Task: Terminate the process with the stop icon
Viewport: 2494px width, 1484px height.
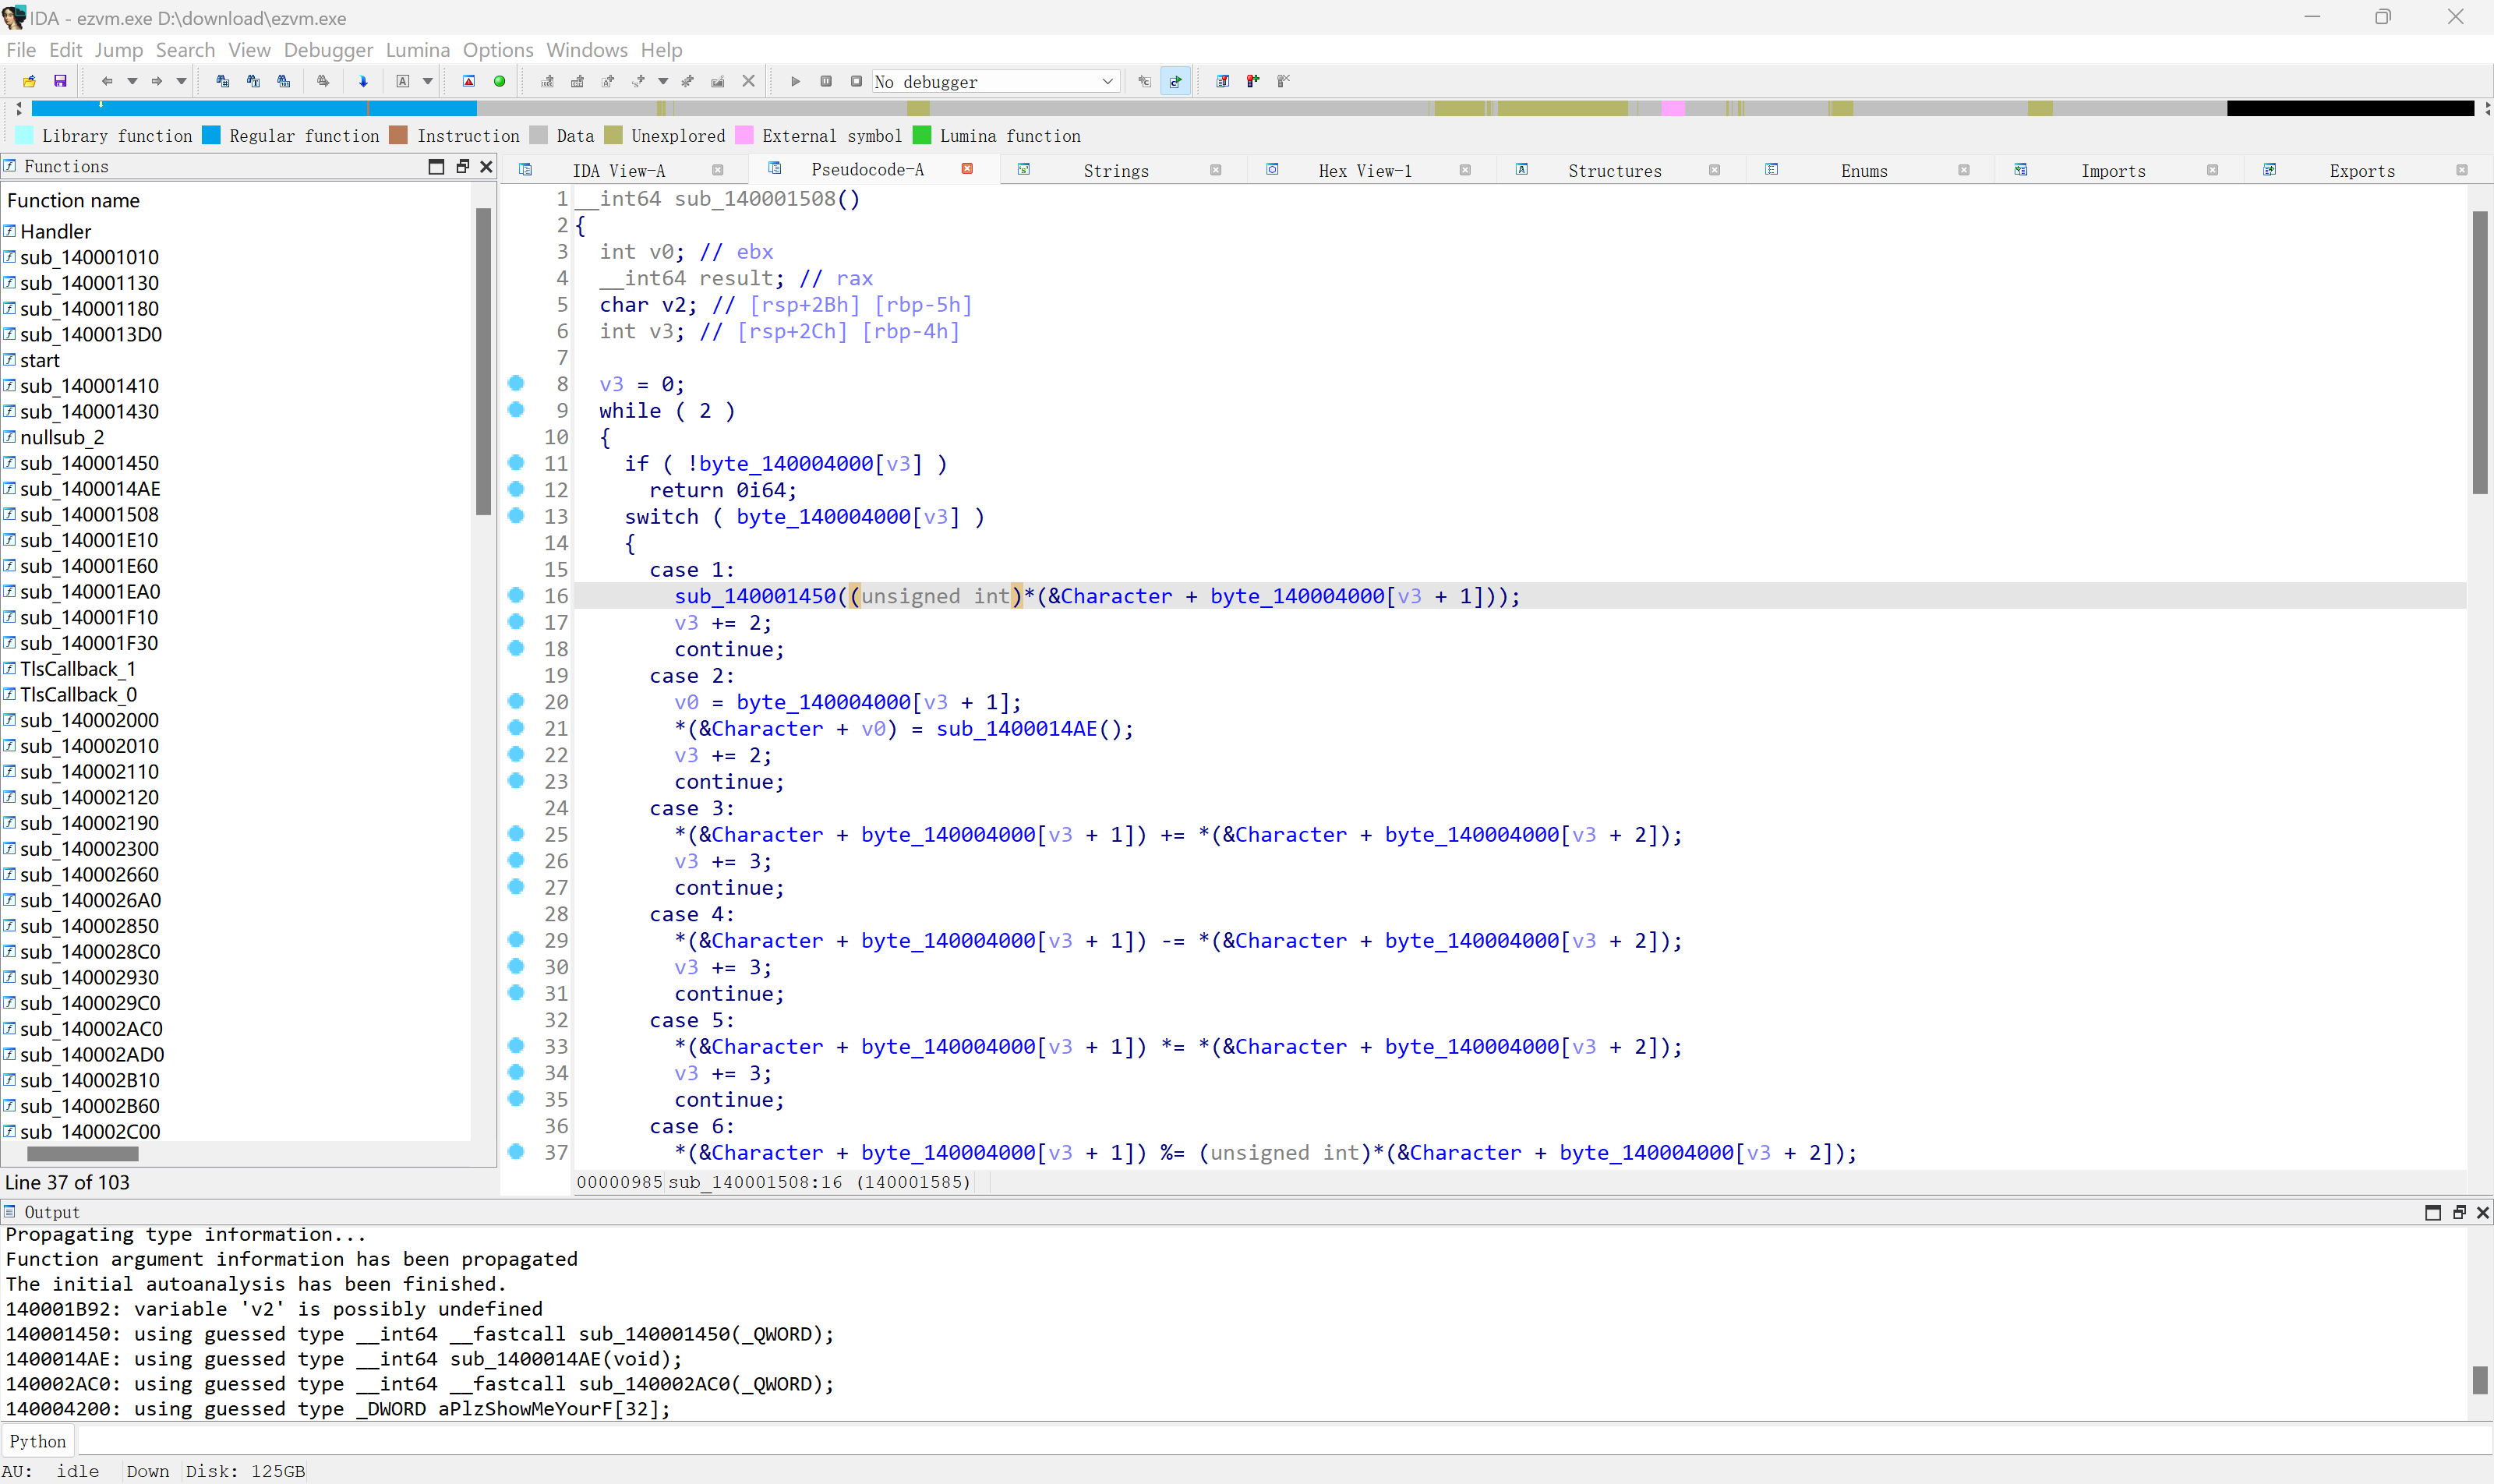Action: tap(856, 81)
